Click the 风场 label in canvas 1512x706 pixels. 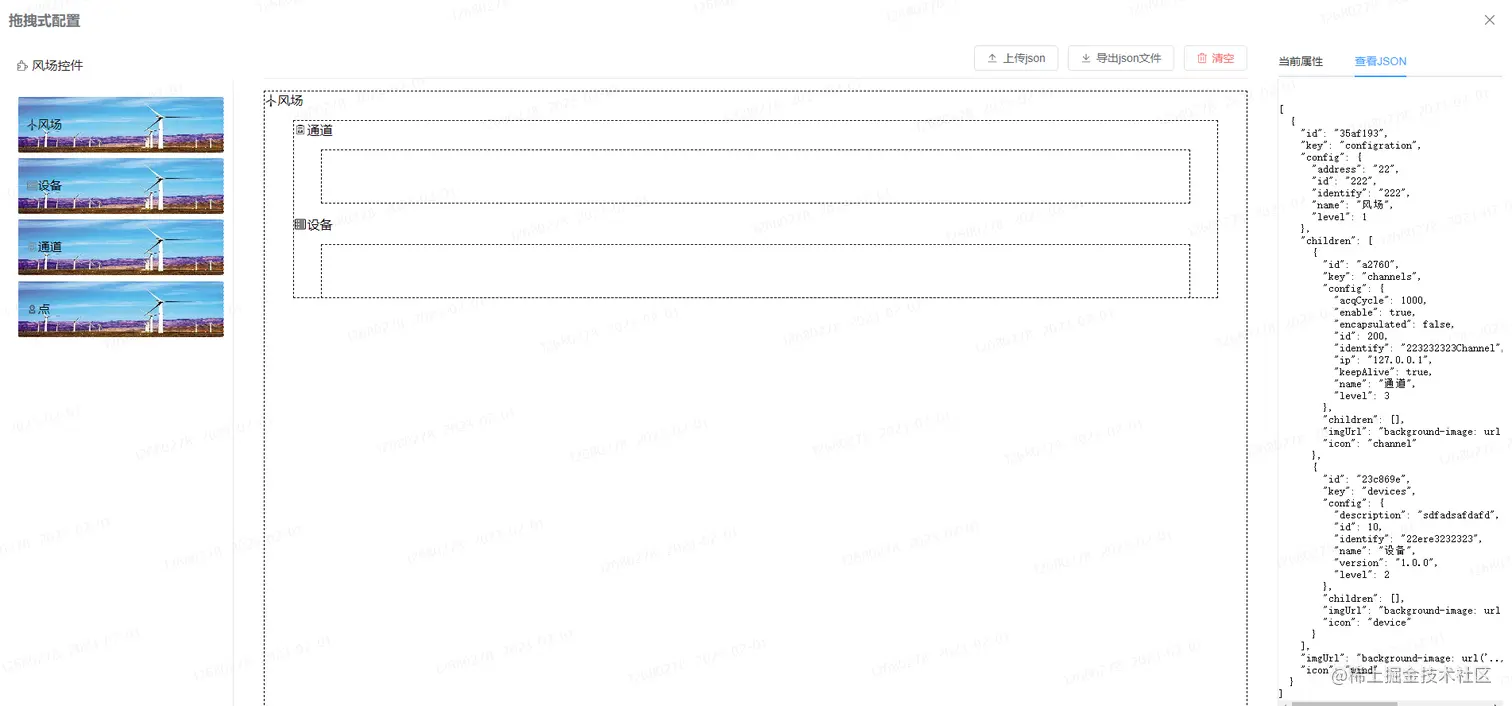click(x=290, y=100)
